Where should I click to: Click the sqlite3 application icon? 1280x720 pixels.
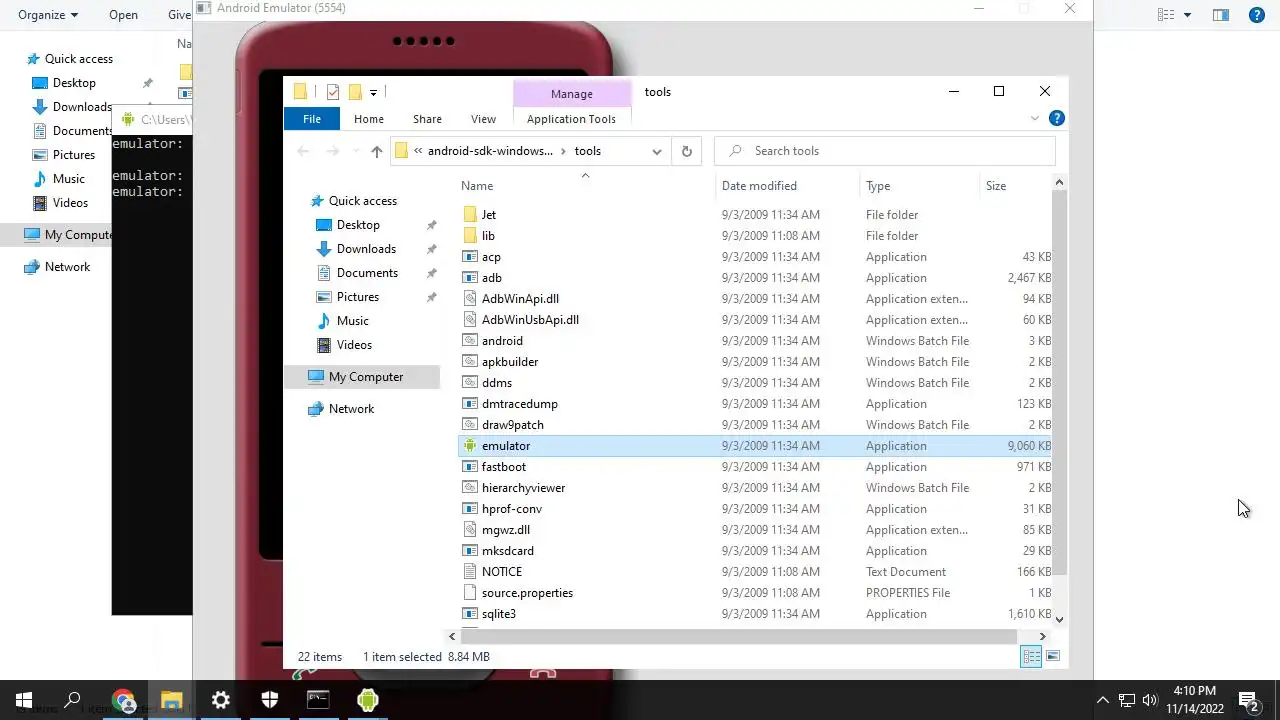tap(470, 614)
